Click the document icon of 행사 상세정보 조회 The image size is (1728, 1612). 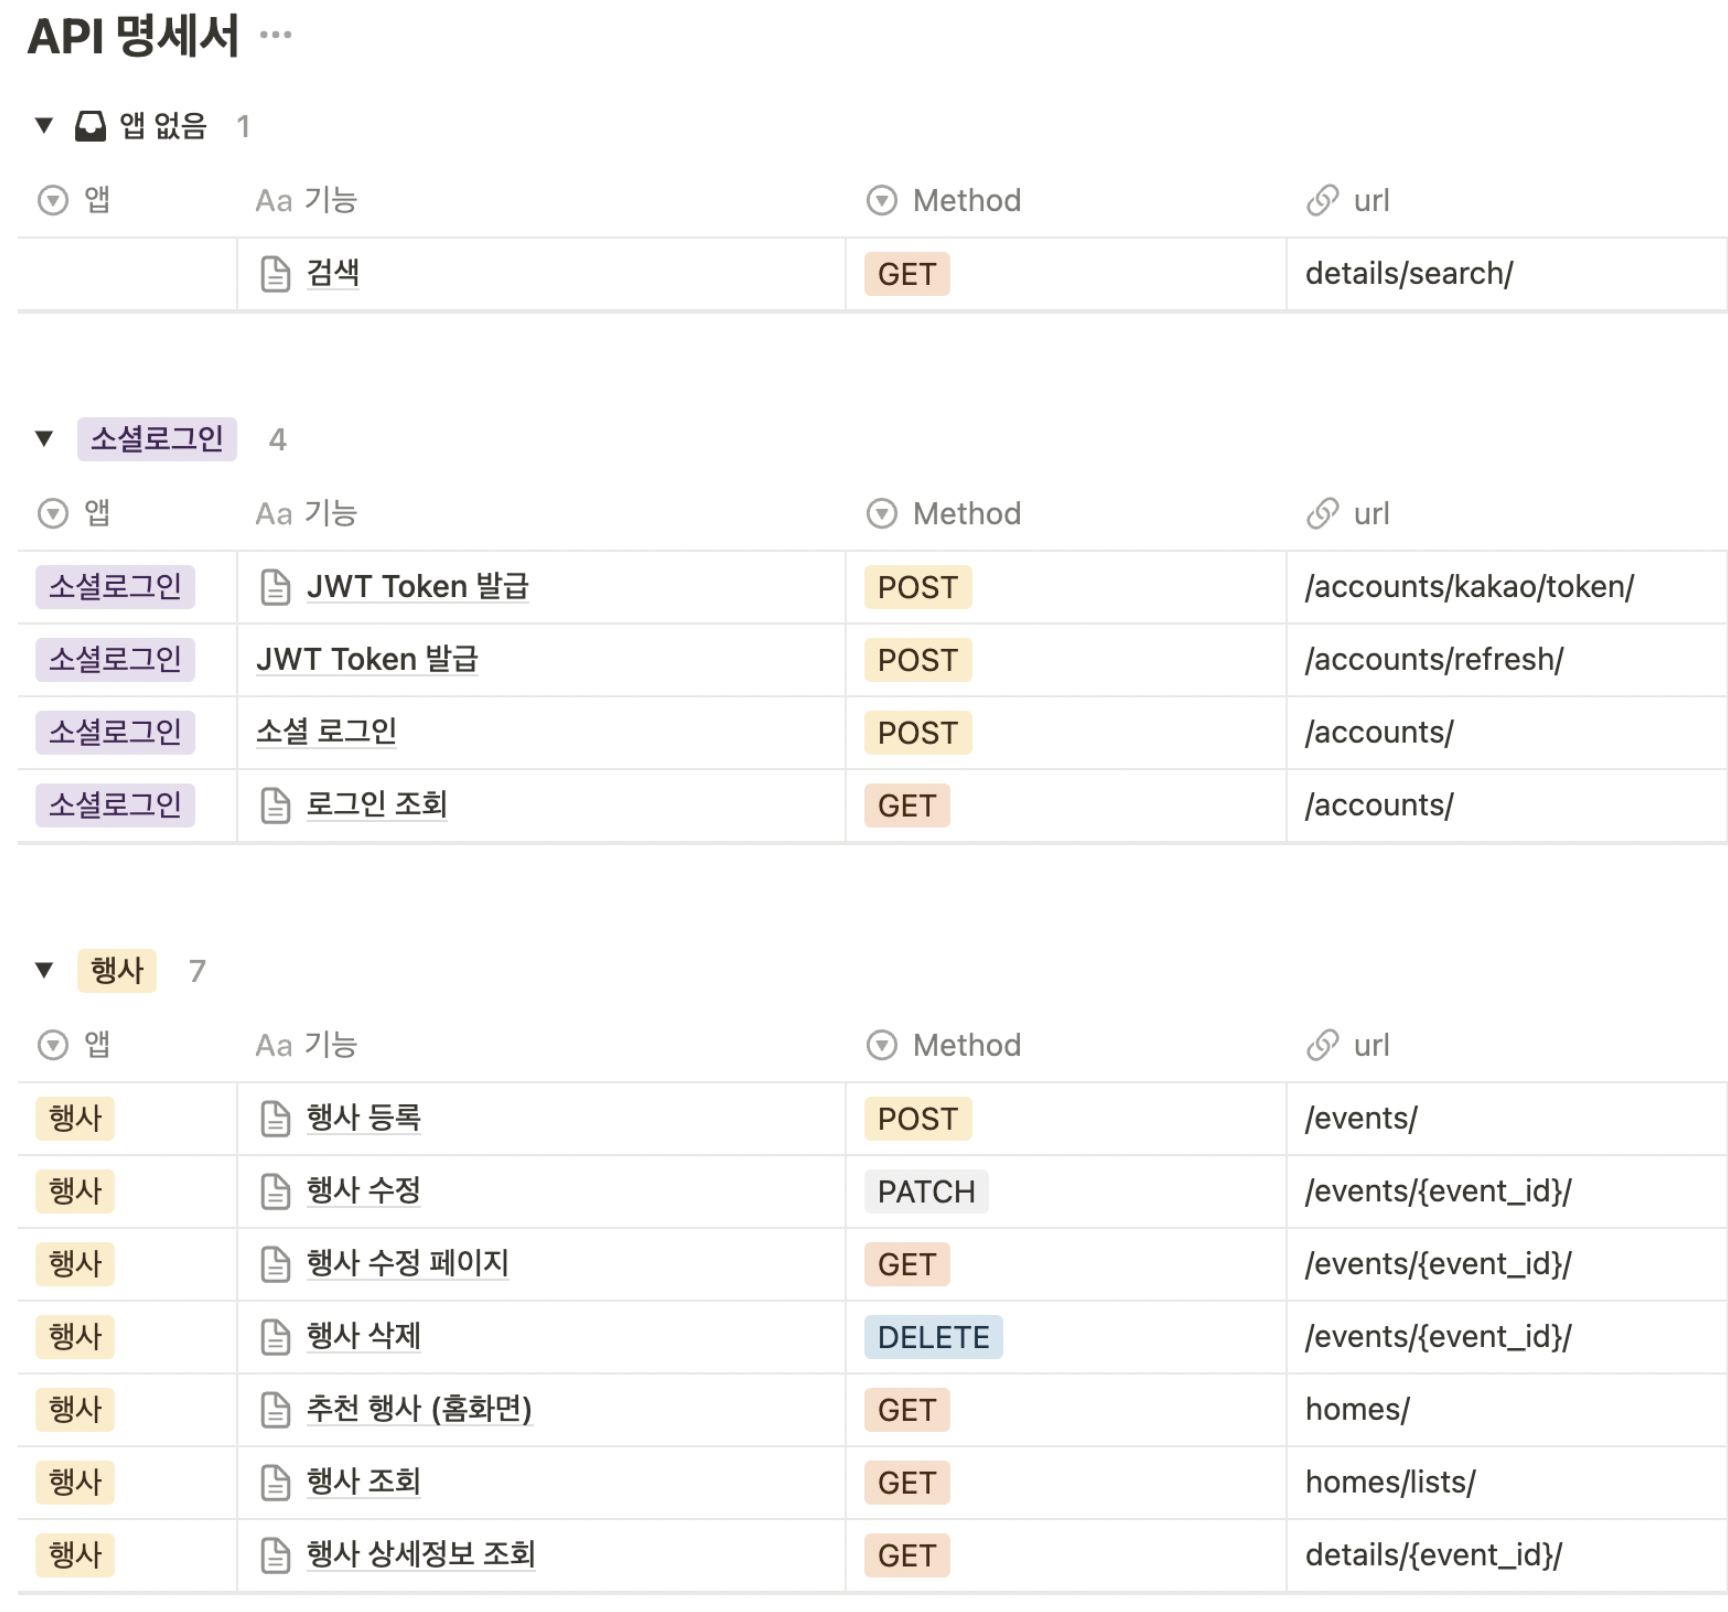pos(275,1556)
